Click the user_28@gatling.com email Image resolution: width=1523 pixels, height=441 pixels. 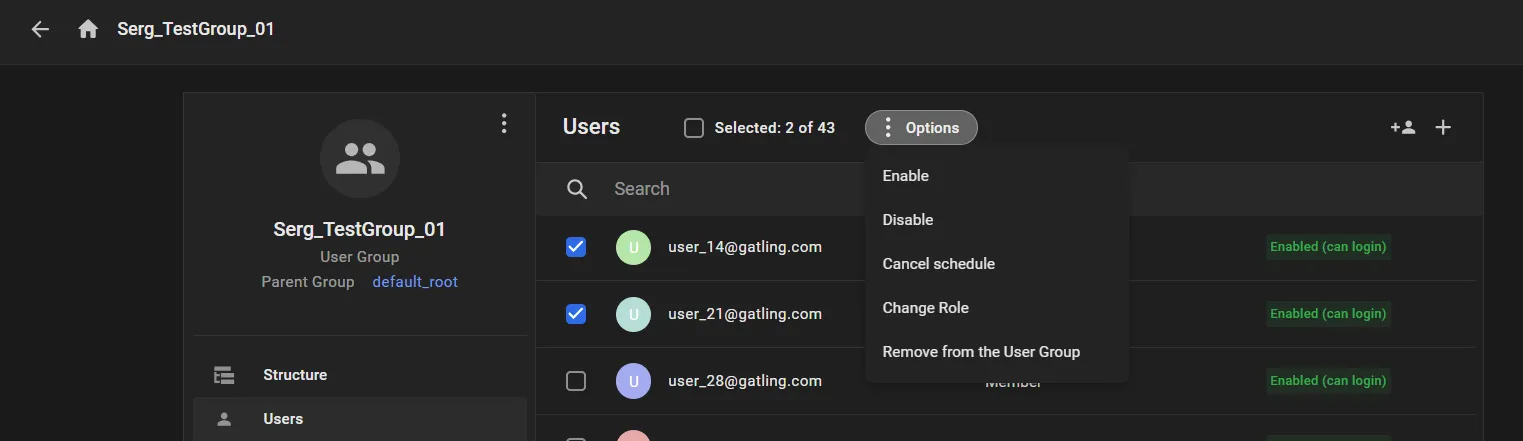[x=745, y=381]
